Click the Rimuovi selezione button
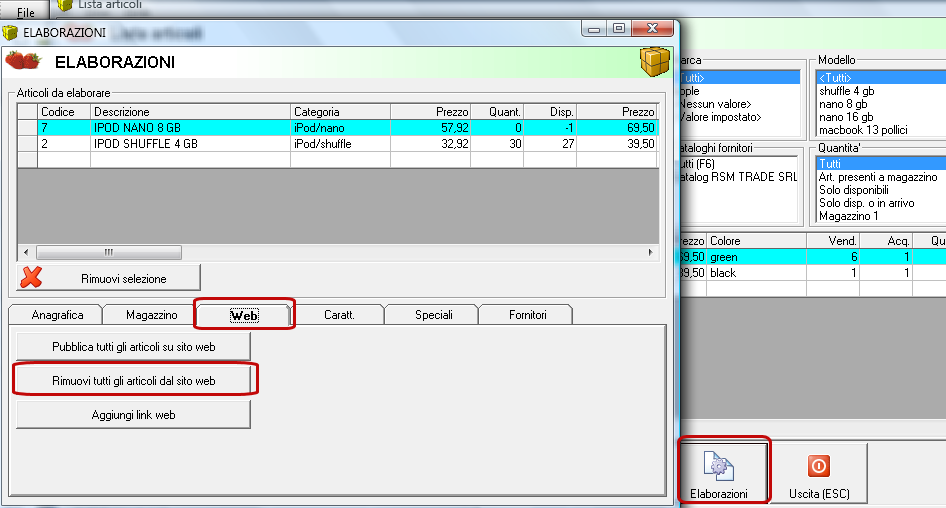The width and height of the screenshot is (946, 508). click(x=109, y=278)
